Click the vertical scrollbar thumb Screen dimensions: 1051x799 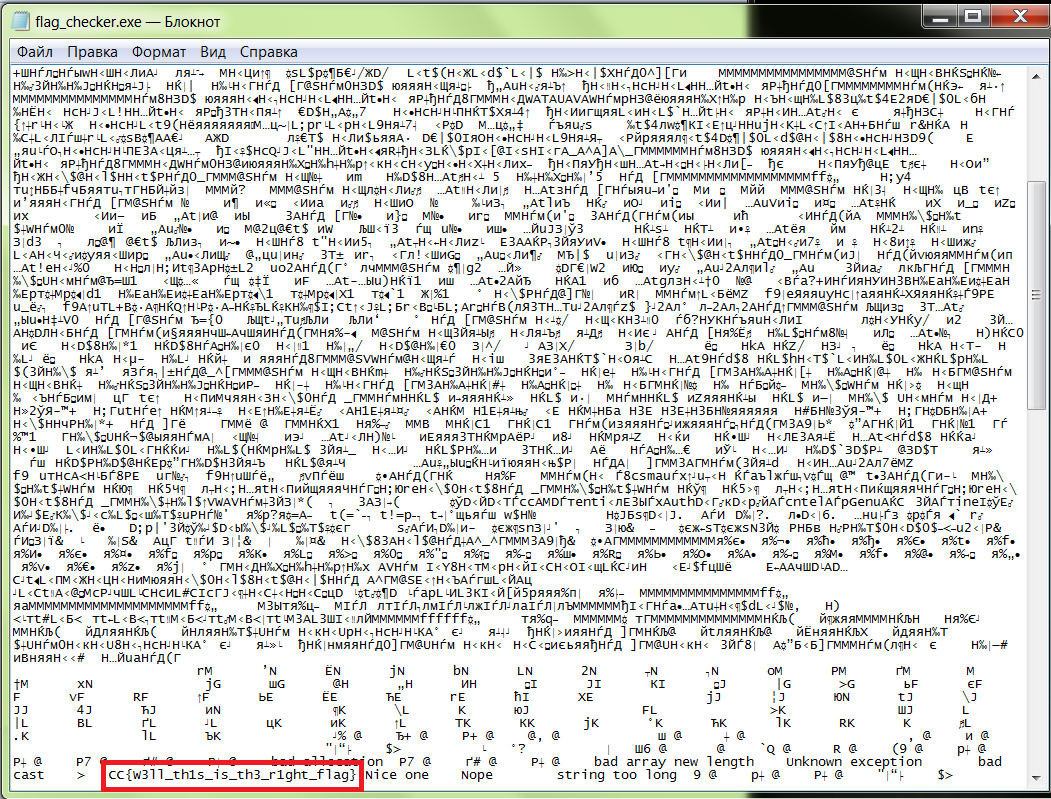1036,295
